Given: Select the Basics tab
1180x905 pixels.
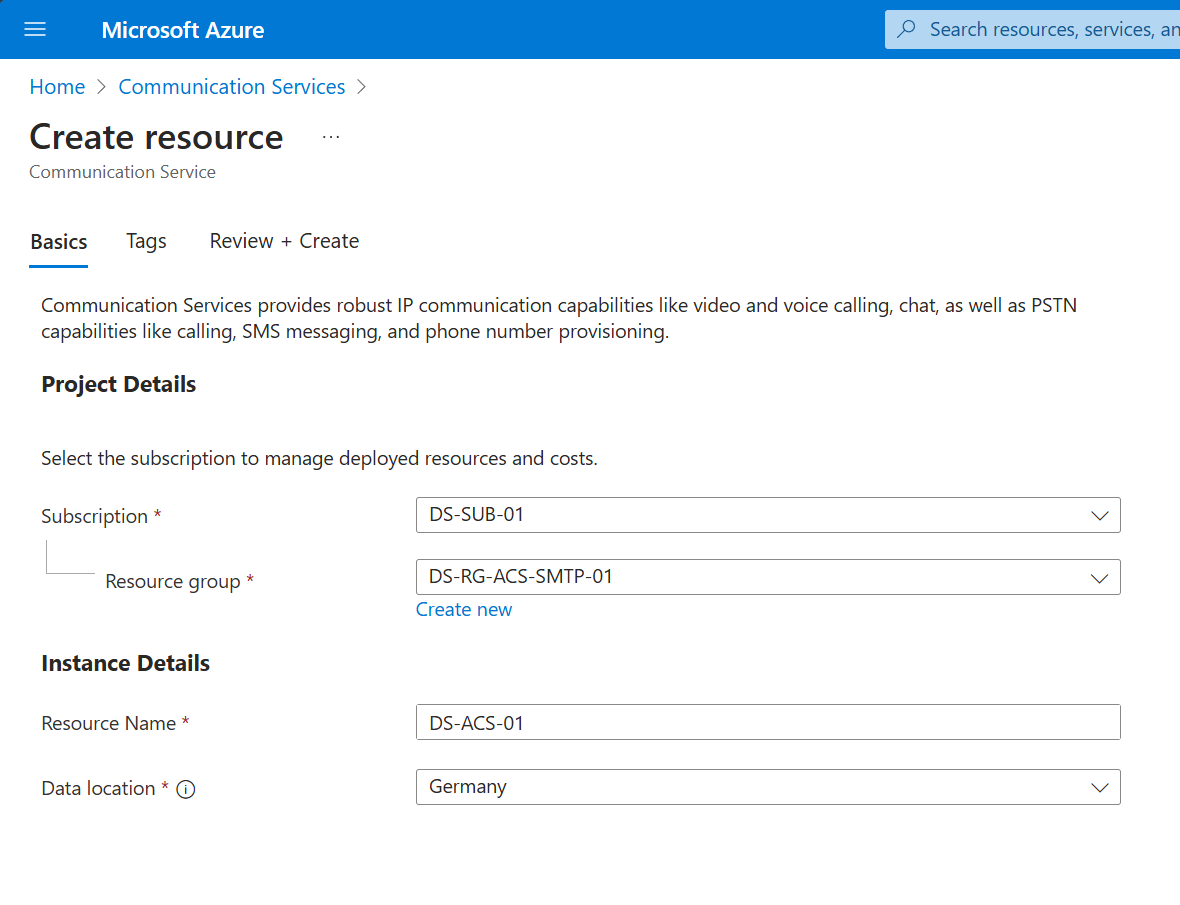Looking at the screenshot, I should click(x=59, y=242).
